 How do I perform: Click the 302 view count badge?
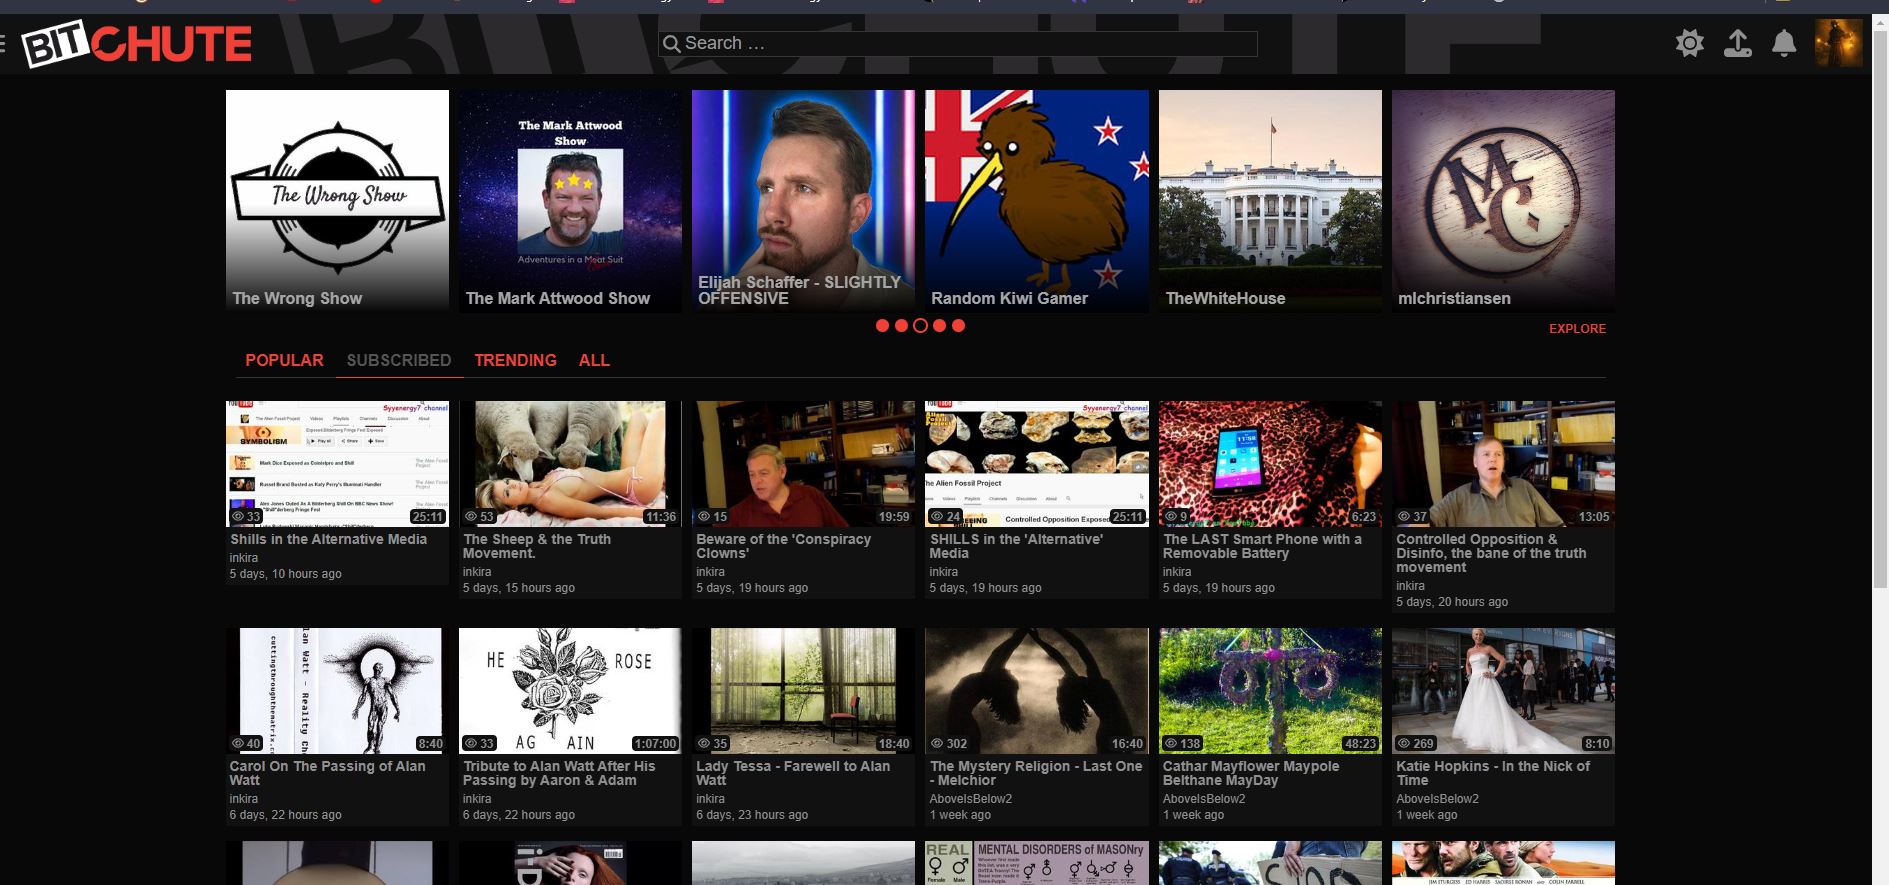[949, 744]
